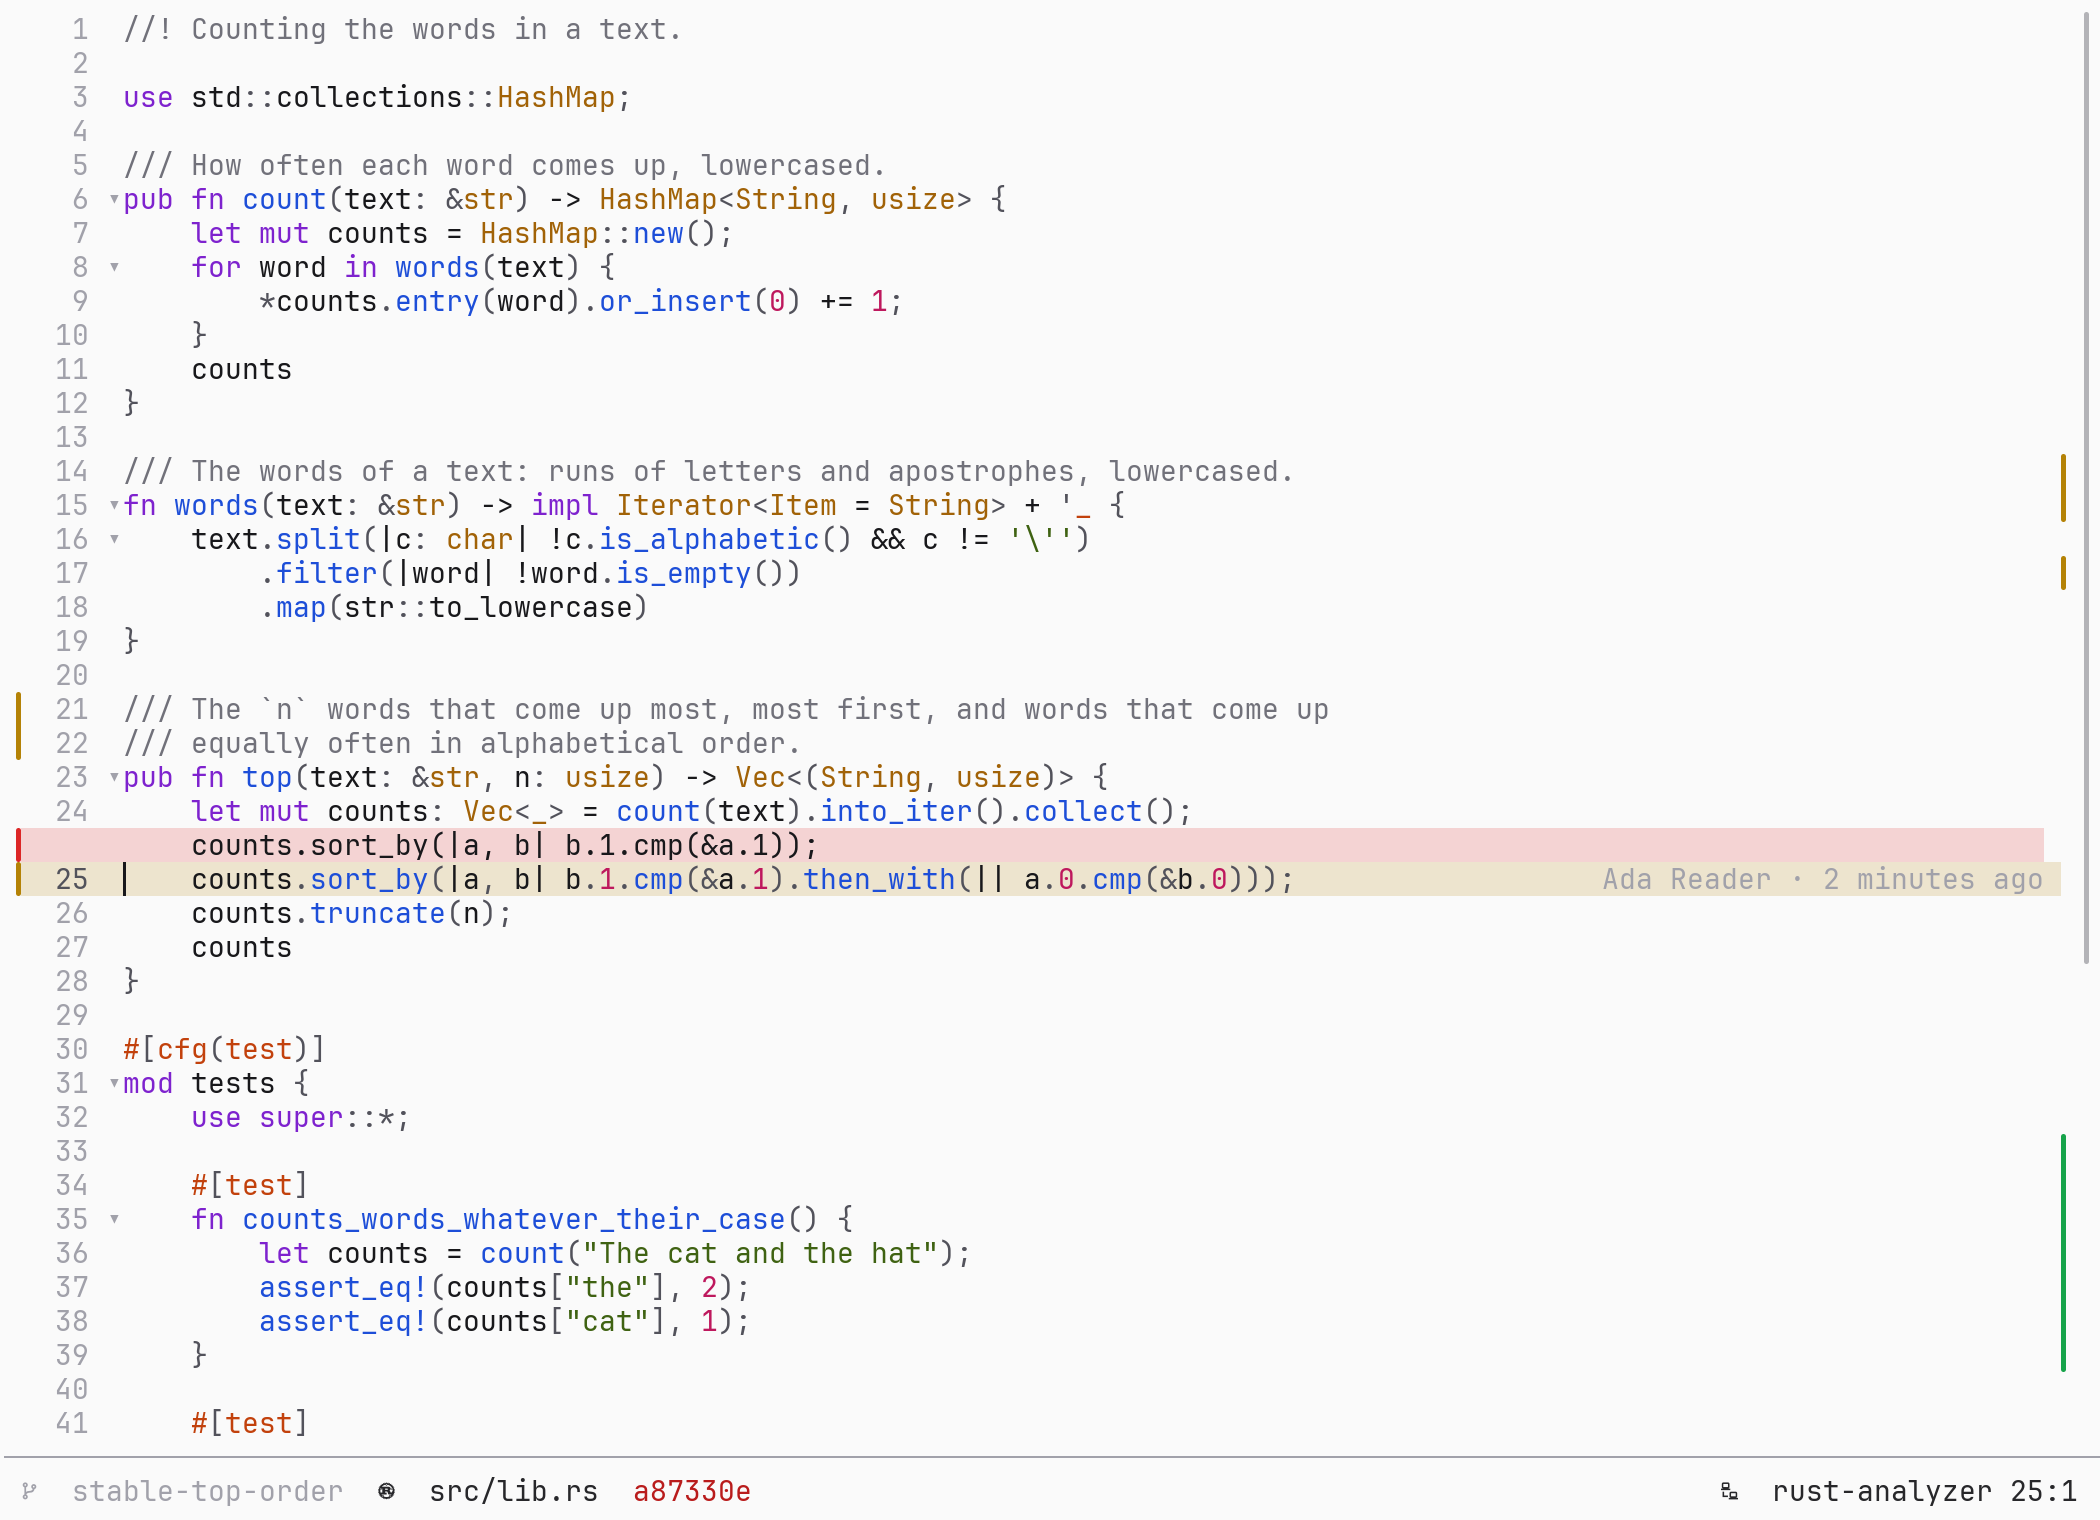Click the modified gutter marker on line 25
2100x1520 pixels.
tap(19, 879)
